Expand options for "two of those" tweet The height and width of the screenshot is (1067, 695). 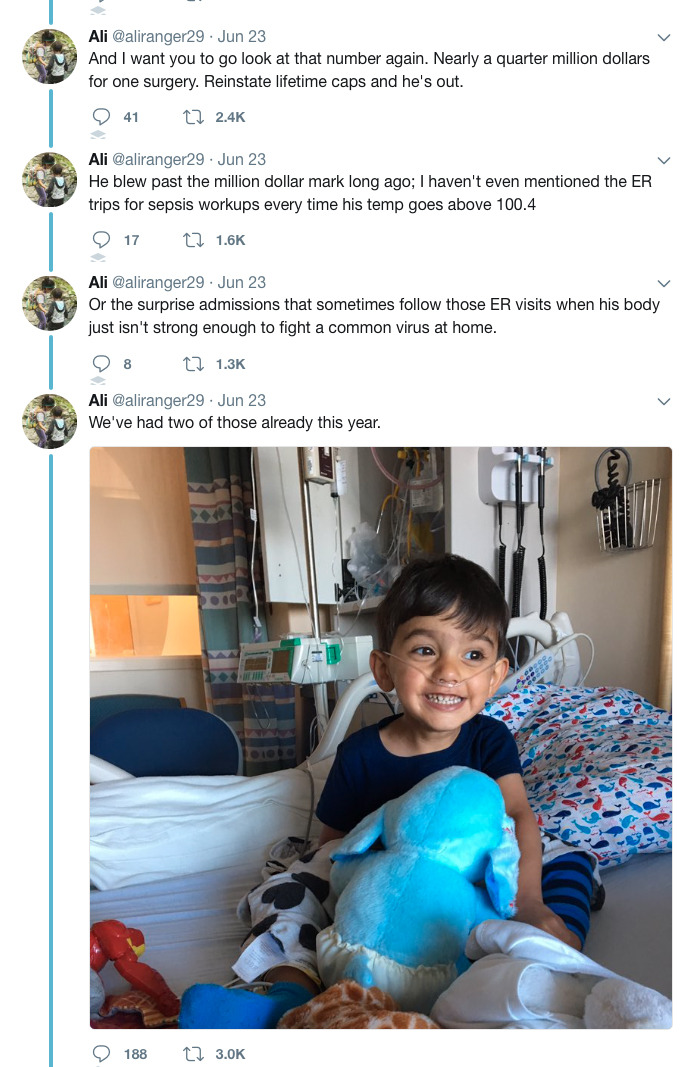point(664,401)
